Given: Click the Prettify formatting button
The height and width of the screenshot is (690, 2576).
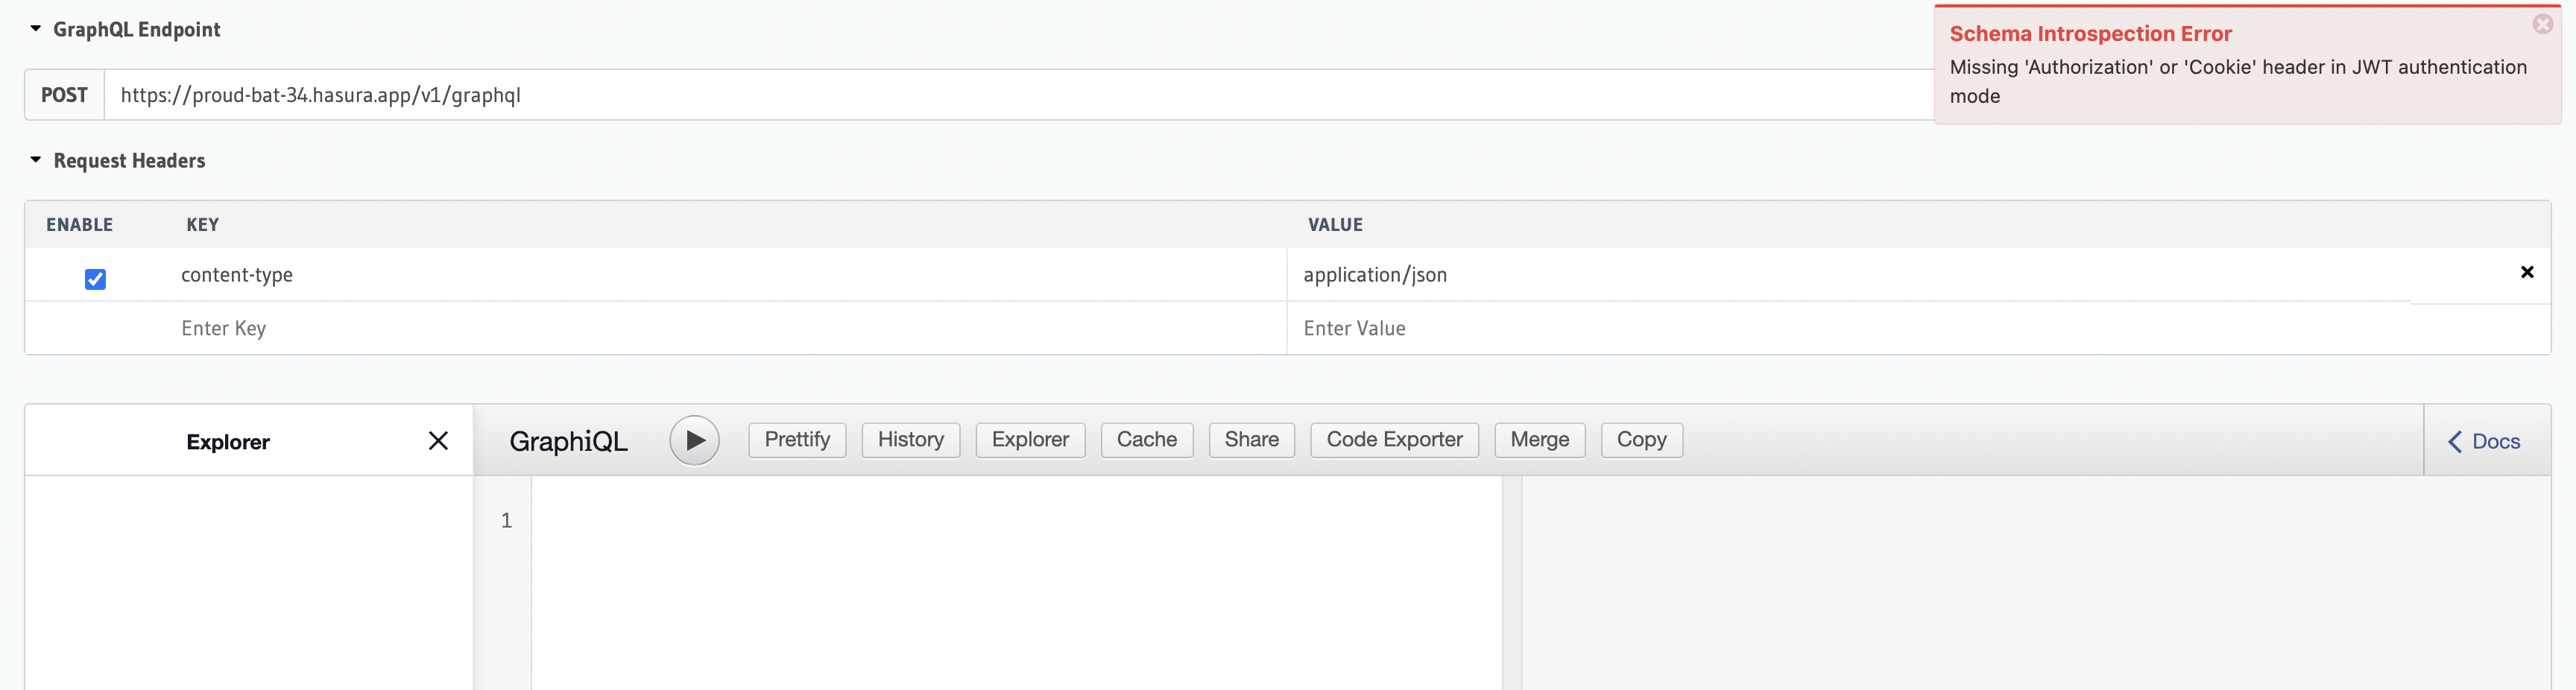Looking at the screenshot, I should pos(796,440).
